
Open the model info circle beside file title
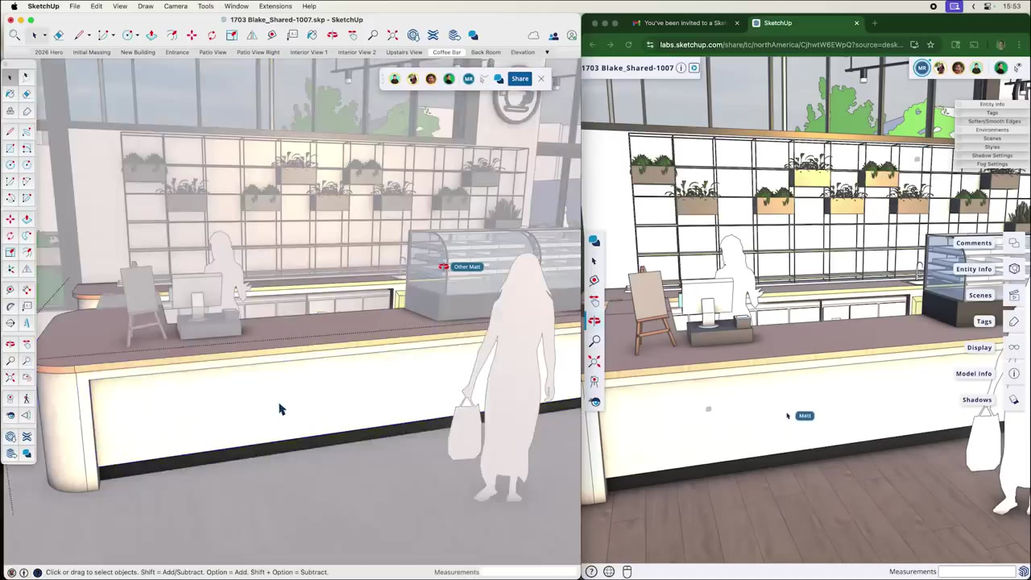tap(681, 68)
